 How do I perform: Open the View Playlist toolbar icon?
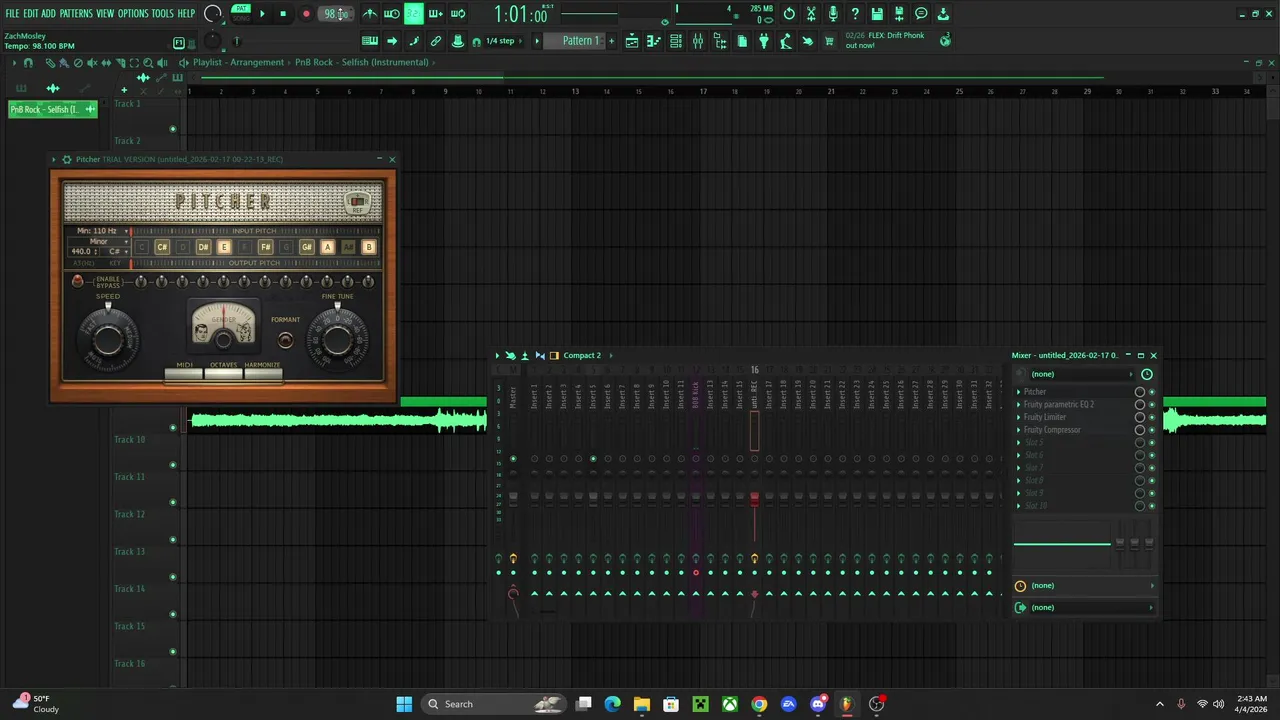(632, 41)
